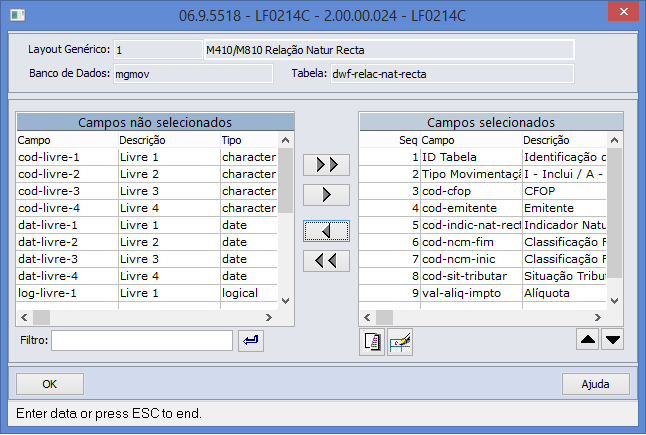646x435 pixels.
Task: Close the LF0214C window
Action: (x=623, y=11)
